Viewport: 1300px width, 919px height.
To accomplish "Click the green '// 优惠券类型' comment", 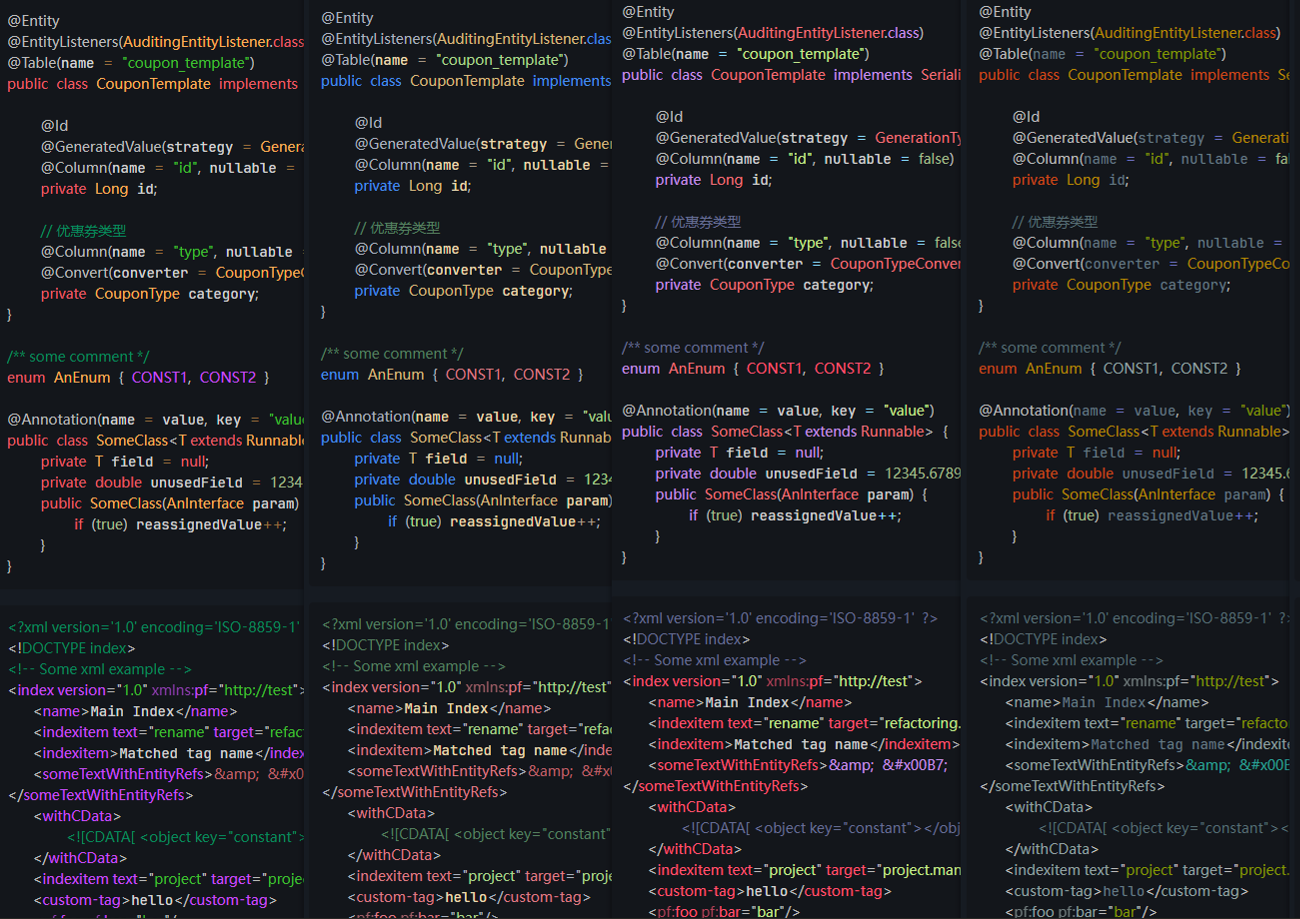I will tap(84, 231).
